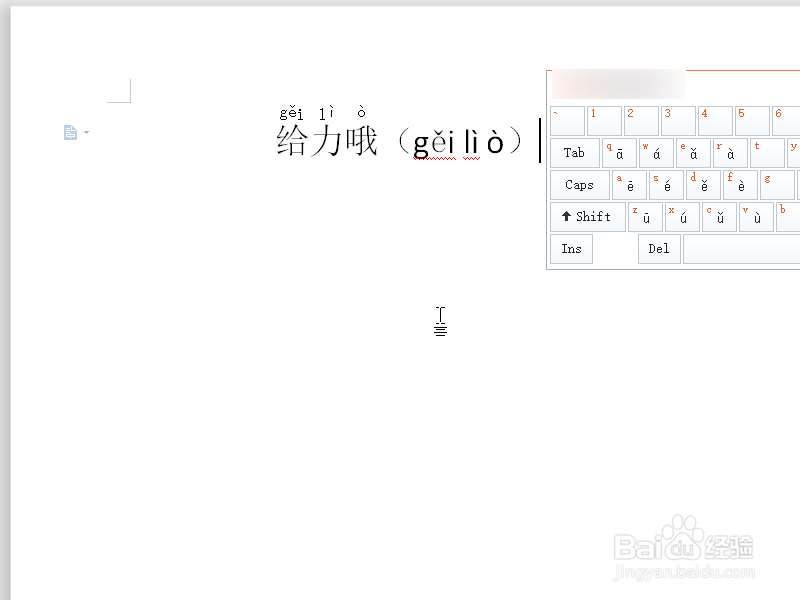Click the space bar on soft keyboard
800x600 pixels.
pyautogui.click(x=742, y=249)
